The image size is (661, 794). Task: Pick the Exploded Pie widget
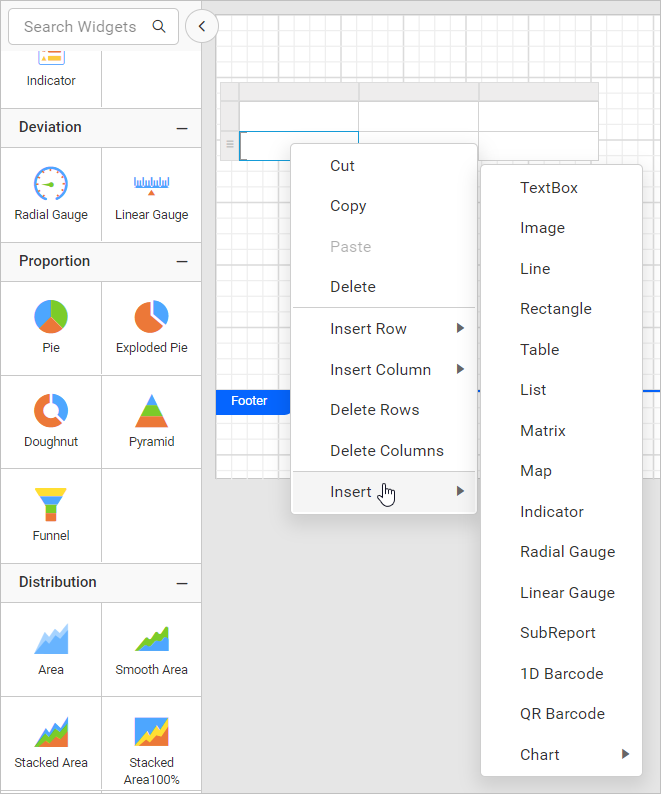point(151,328)
